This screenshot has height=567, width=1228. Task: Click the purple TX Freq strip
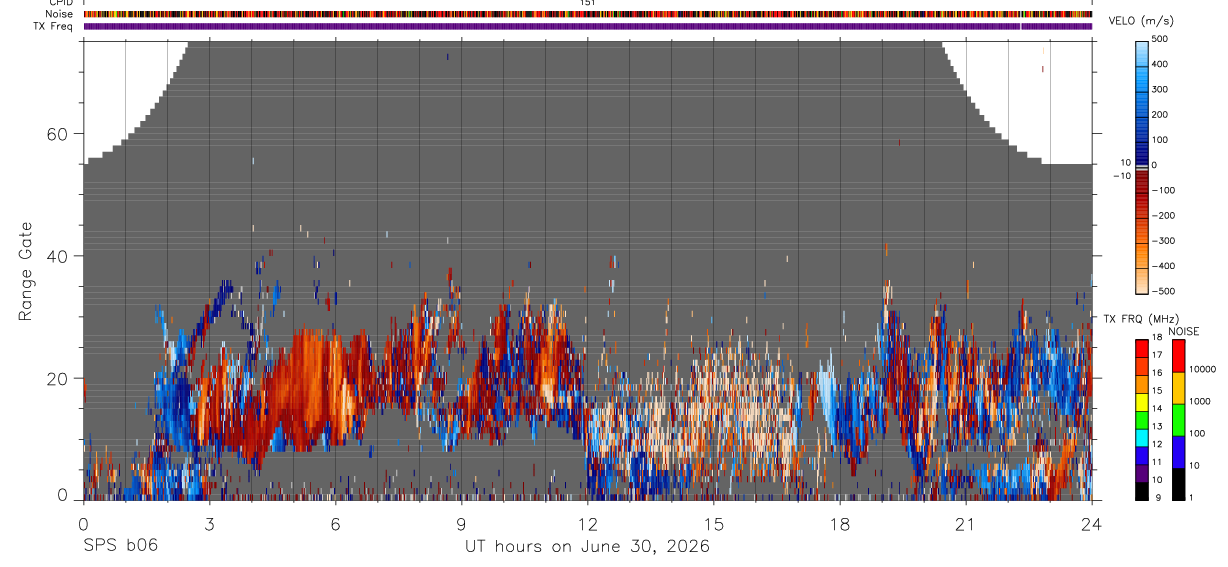pos(588,26)
